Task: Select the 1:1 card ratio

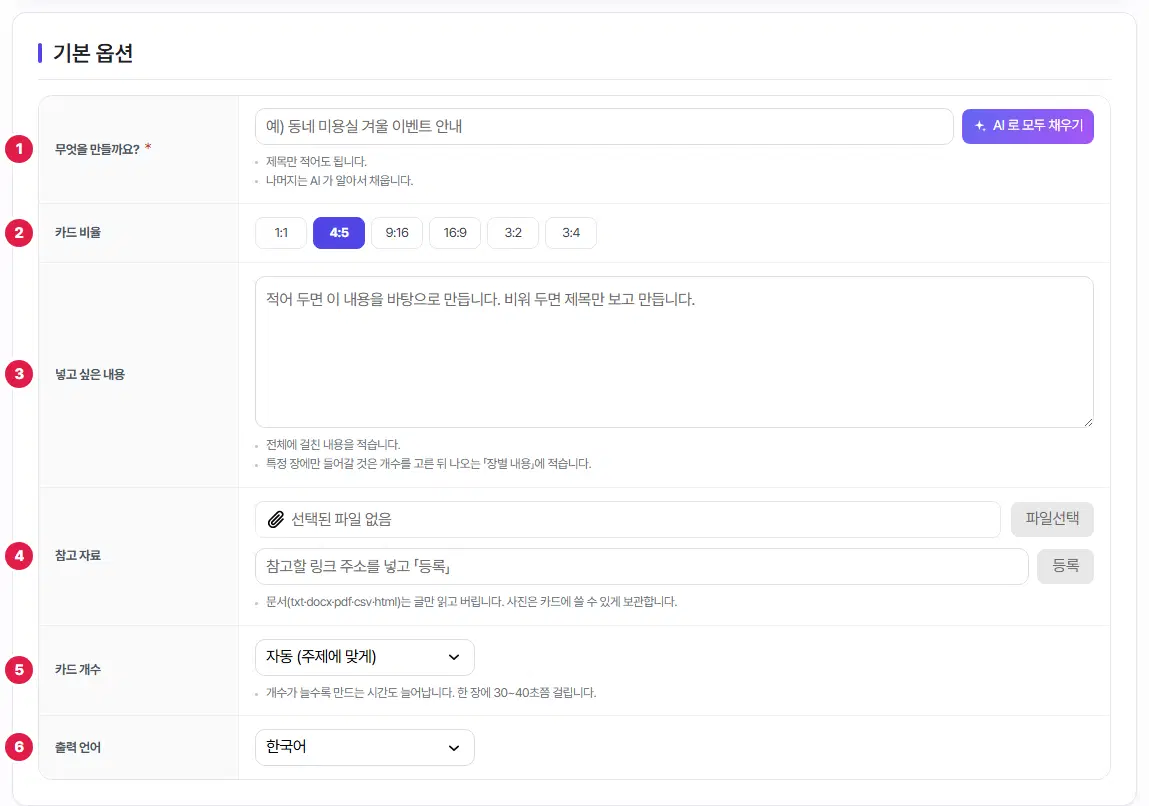Action: tap(281, 233)
